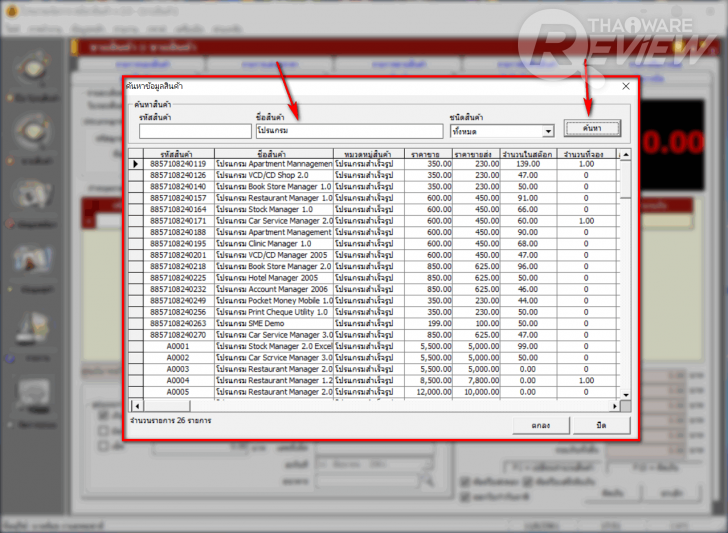Click stock quantity 91.00 in row 8857108240157
Image resolution: width=728 pixels, height=533 pixels.
click(528, 198)
